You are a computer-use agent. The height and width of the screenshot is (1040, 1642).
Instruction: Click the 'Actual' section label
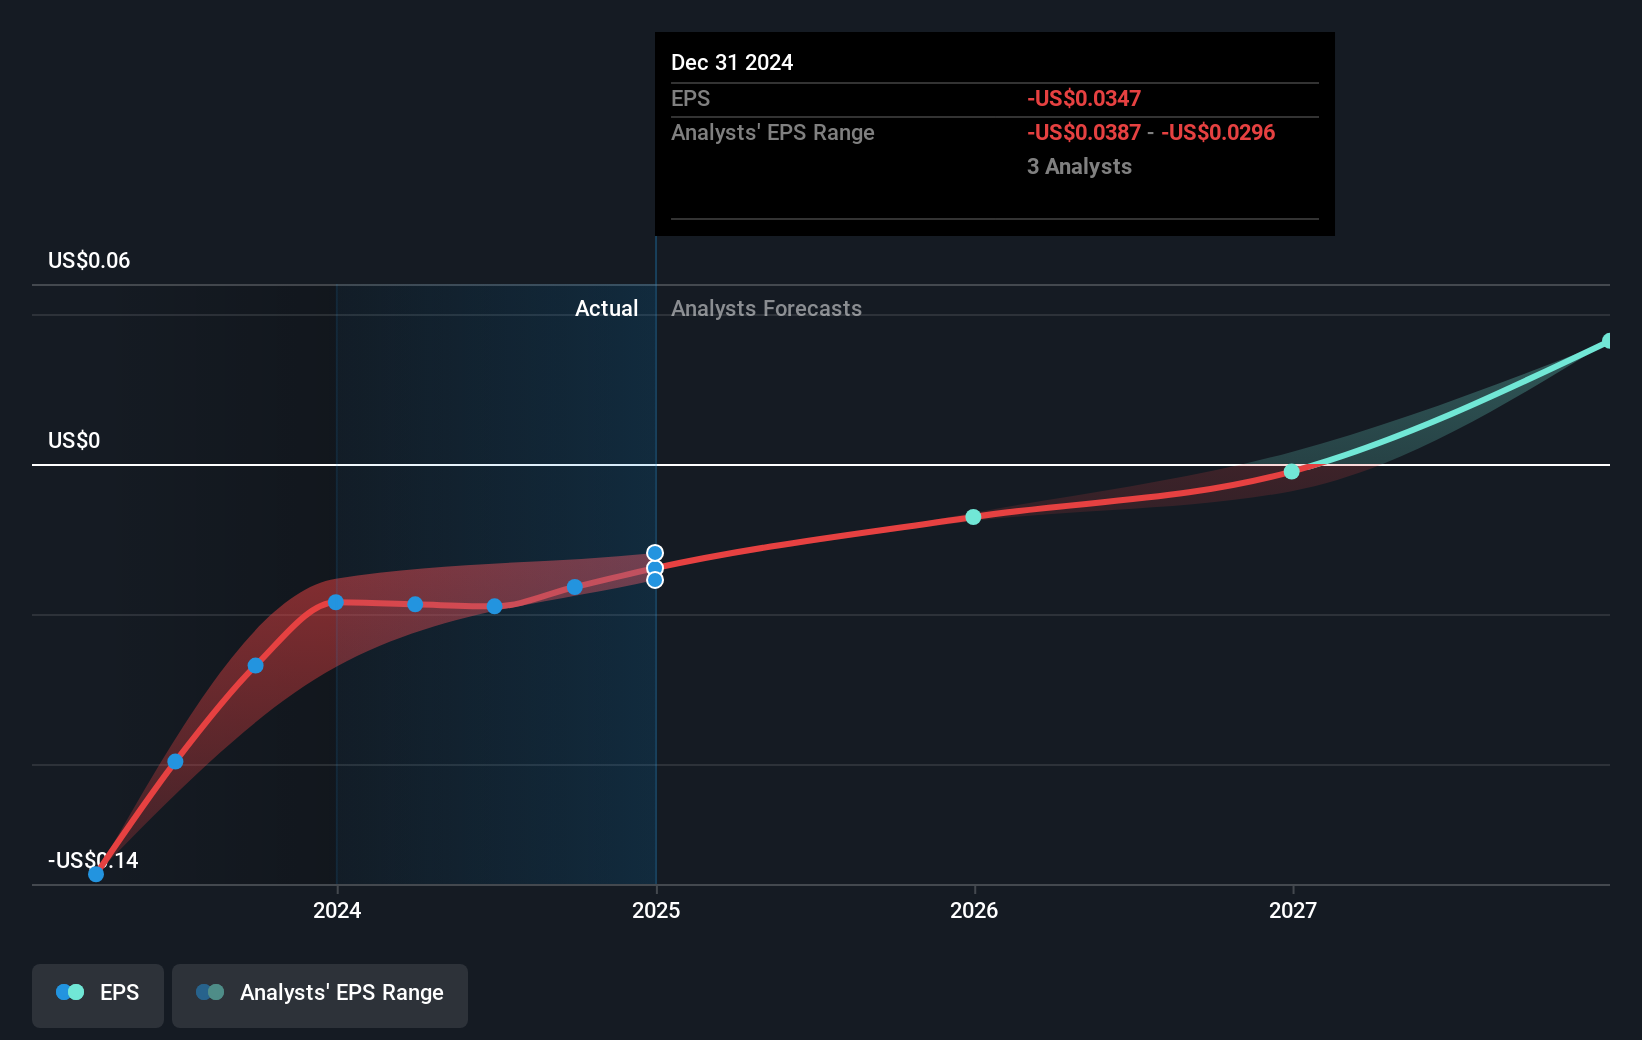point(606,309)
